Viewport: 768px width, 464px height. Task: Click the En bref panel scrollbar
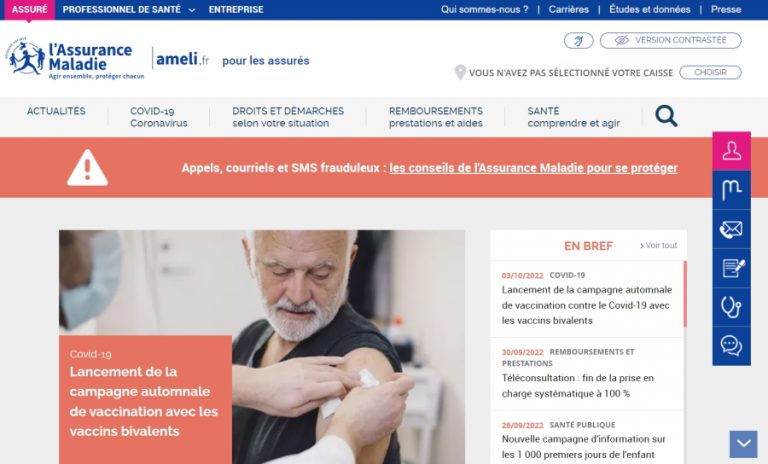(x=685, y=294)
